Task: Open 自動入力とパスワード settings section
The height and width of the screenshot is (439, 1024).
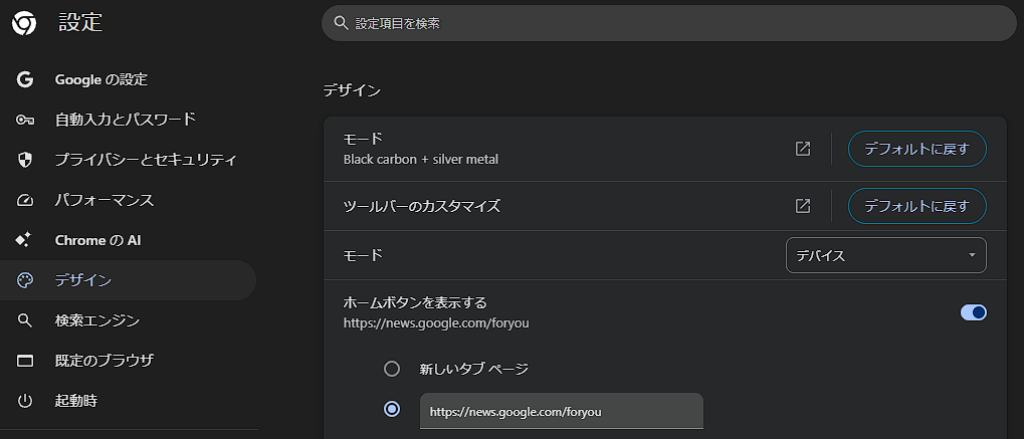Action: [x=128, y=120]
